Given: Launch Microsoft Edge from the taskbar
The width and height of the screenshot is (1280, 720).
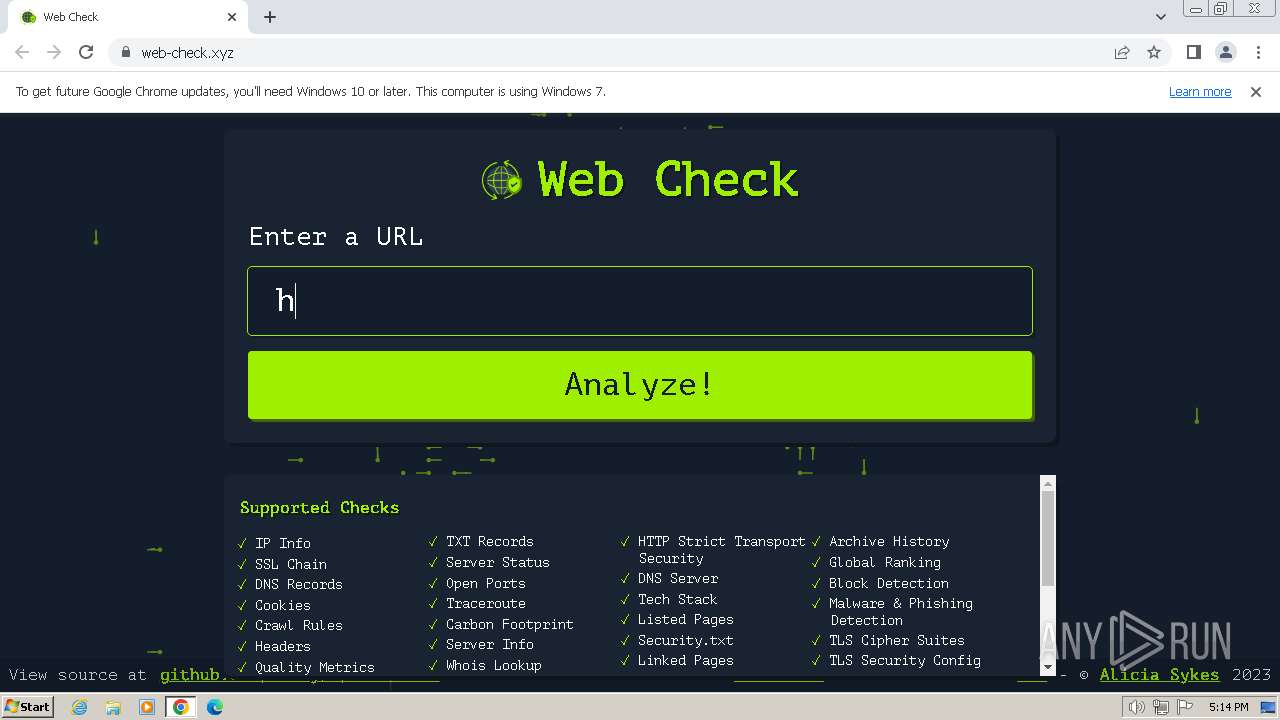Looking at the screenshot, I should pyautogui.click(x=215, y=707).
